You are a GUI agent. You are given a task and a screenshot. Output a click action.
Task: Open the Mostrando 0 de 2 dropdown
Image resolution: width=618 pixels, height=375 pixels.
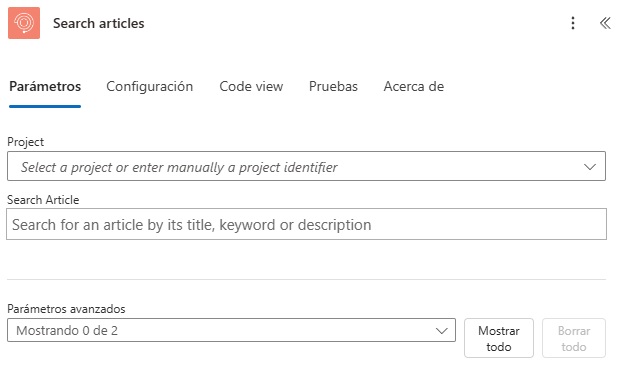231,330
